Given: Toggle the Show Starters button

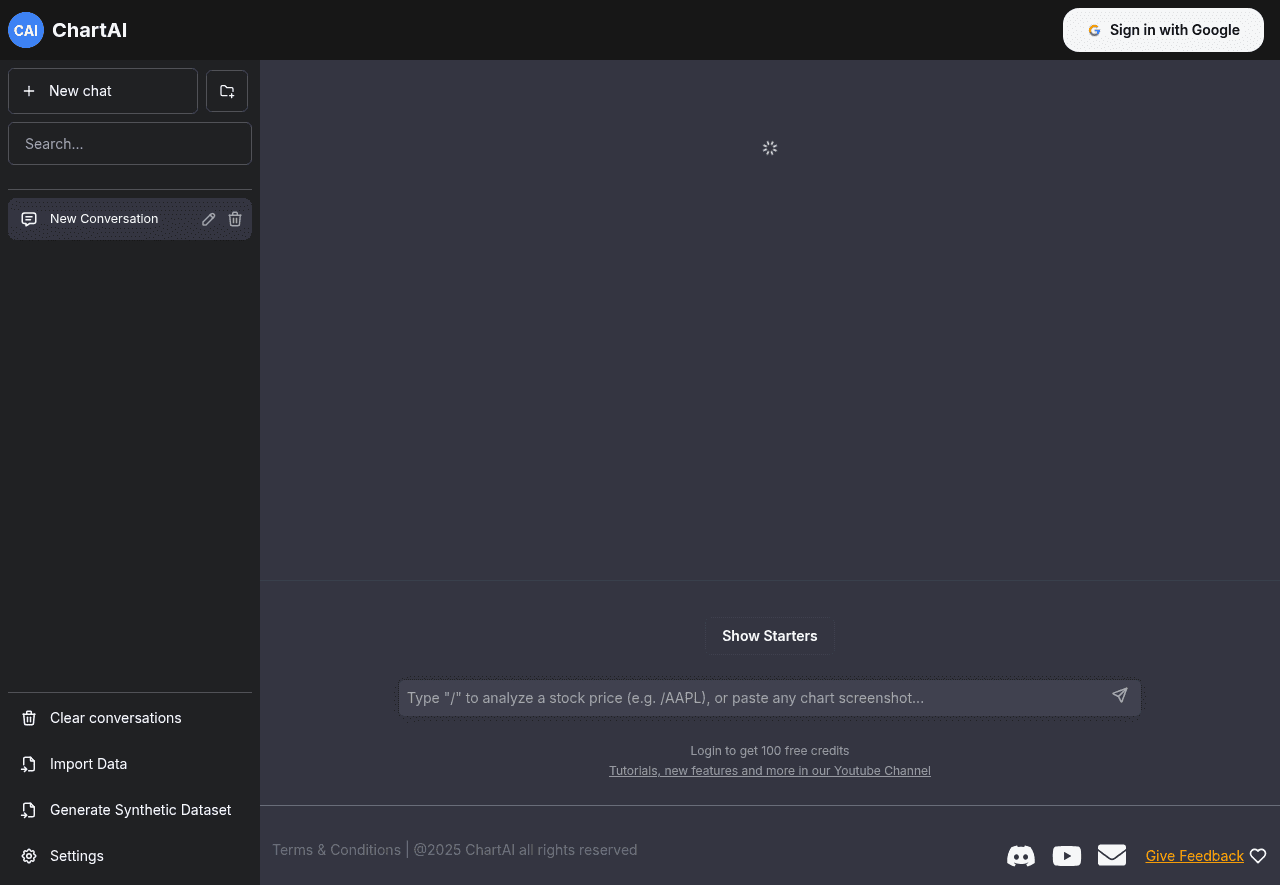Looking at the screenshot, I should click(x=769, y=636).
